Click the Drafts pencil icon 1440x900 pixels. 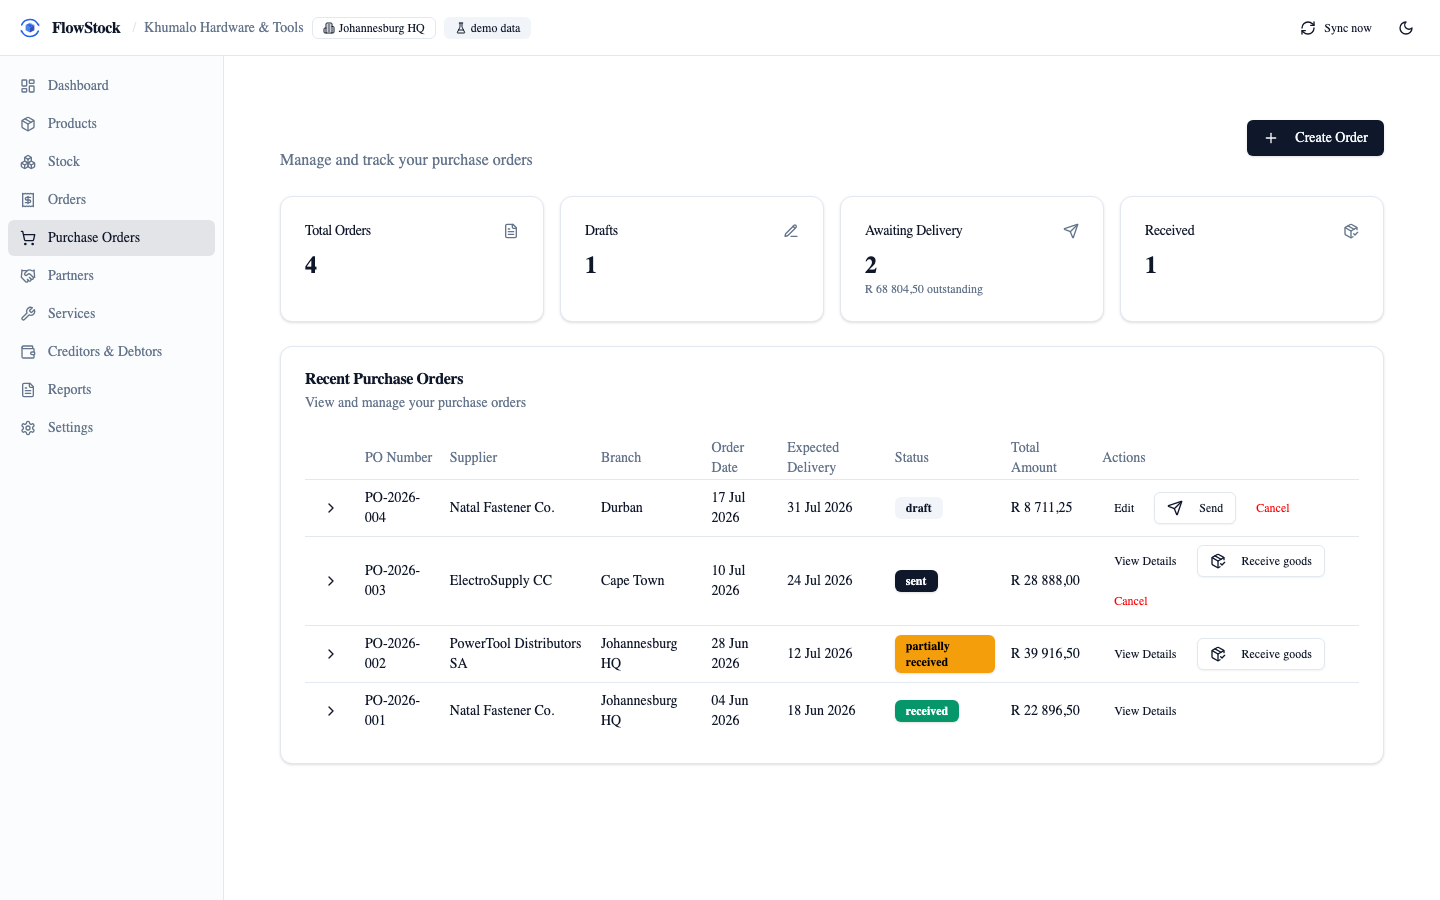pyautogui.click(x=791, y=231)
